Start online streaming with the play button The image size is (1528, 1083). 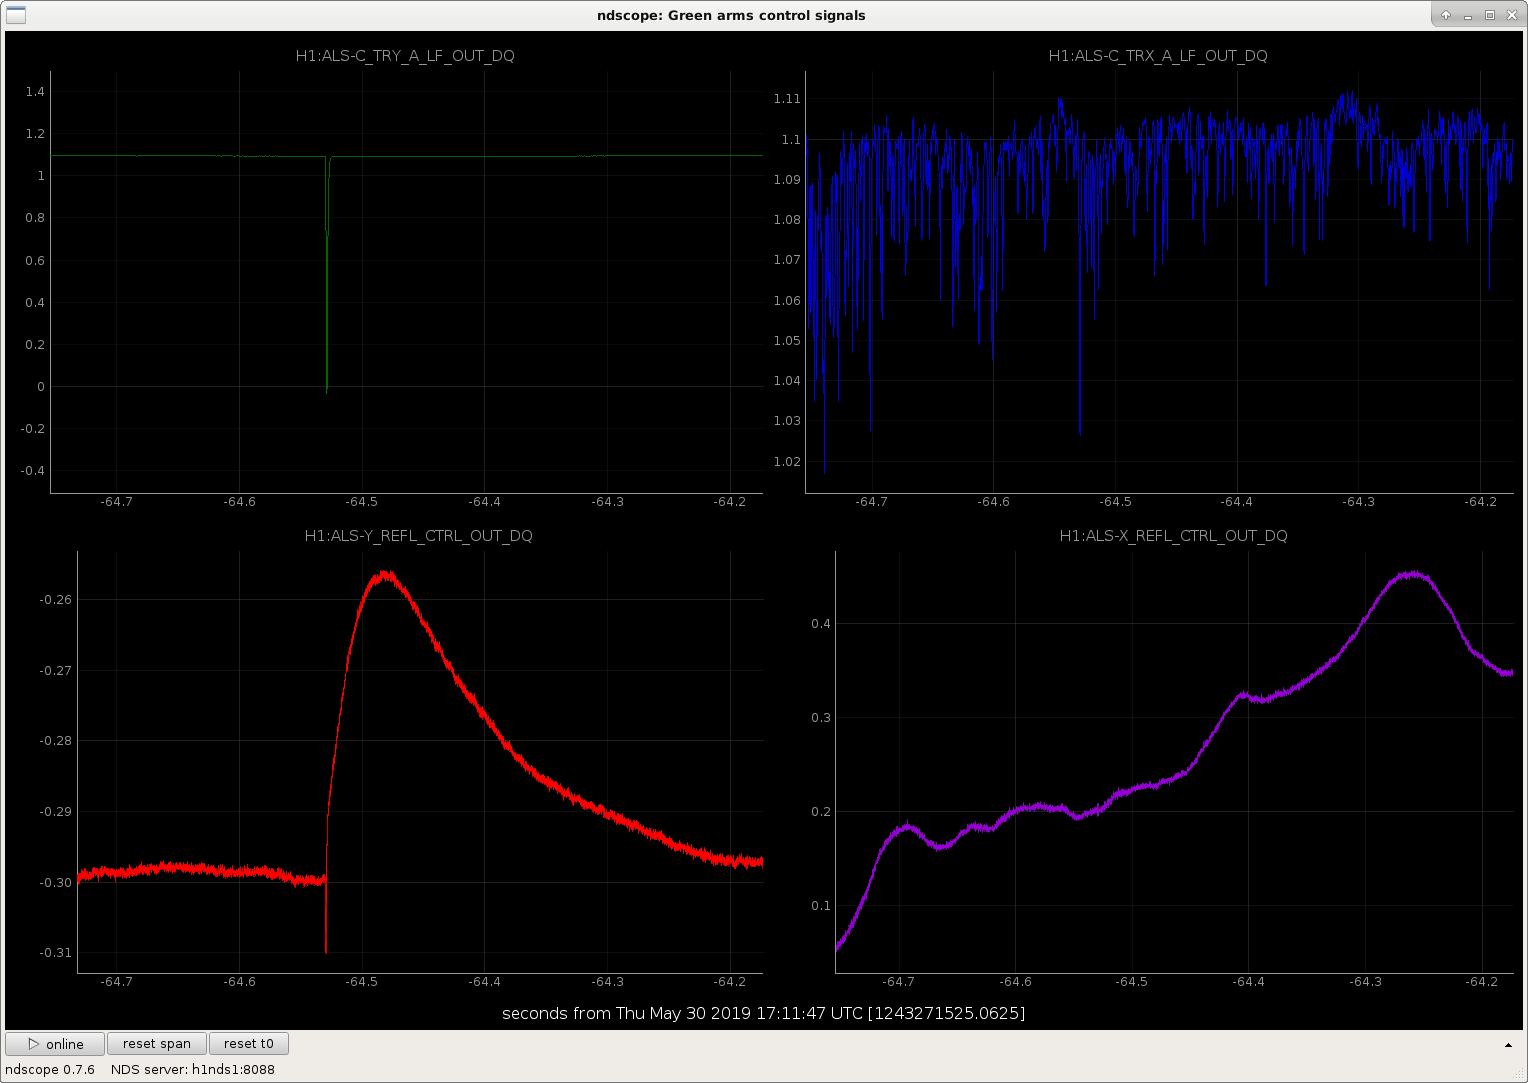point(55,1044)
